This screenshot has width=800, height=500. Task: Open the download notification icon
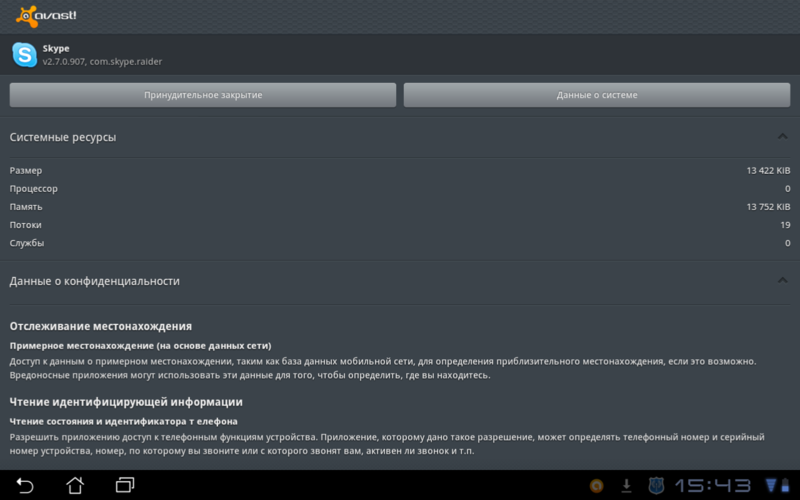click(x=626, y=486)
